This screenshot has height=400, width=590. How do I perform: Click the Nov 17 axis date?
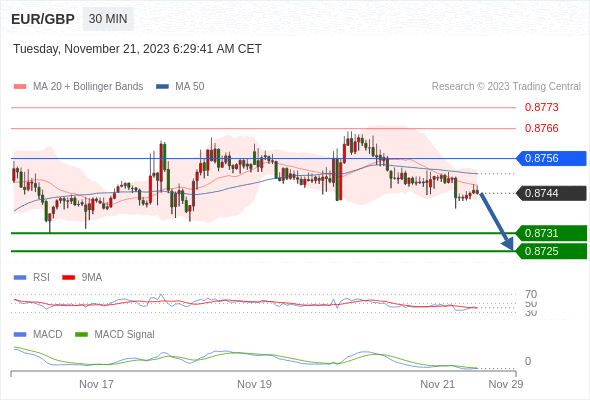pyautogui.click(x=96, y=384)
